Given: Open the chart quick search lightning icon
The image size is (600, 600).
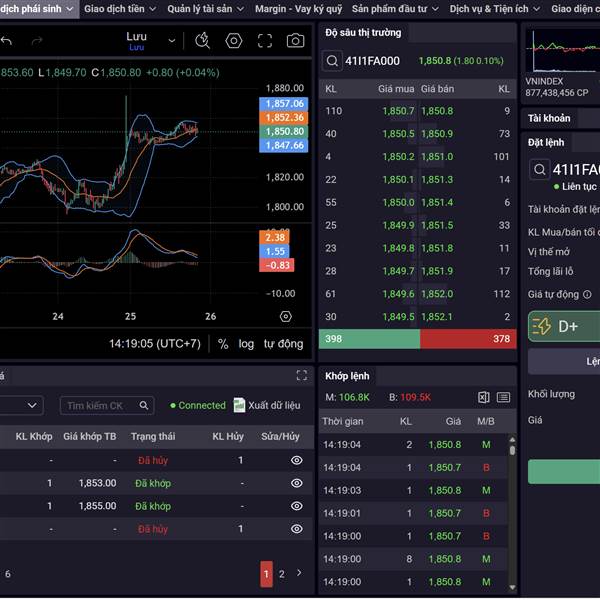Looking at the screenshot, I should coord(203,41).
